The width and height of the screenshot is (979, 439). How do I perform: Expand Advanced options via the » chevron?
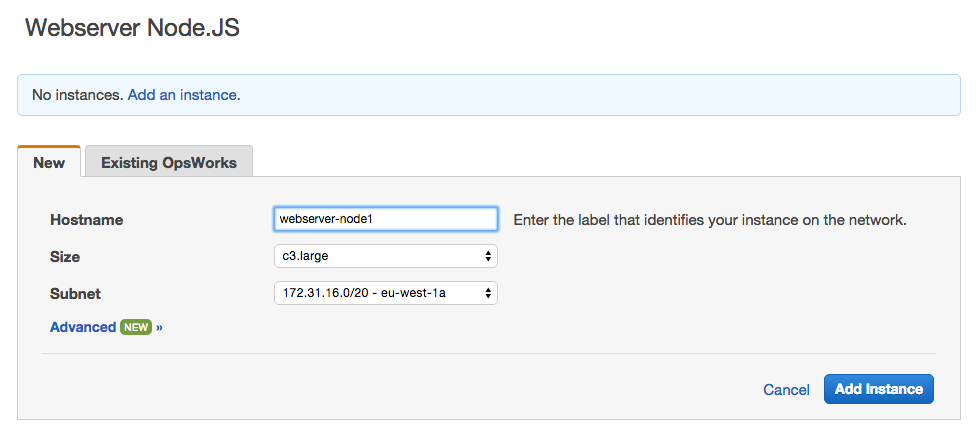[x=159, y=327]
